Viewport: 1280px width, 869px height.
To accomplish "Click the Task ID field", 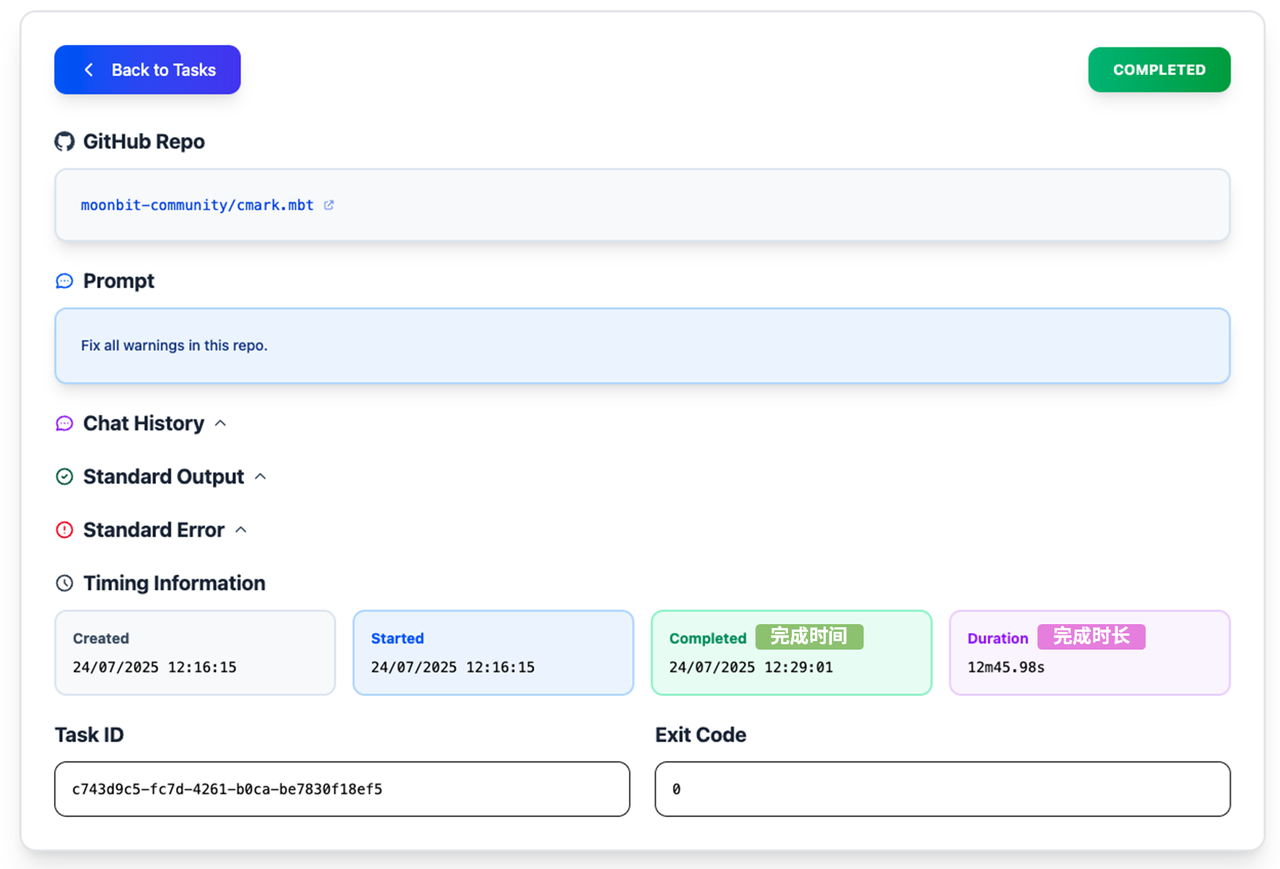I will tap(342, 789).
